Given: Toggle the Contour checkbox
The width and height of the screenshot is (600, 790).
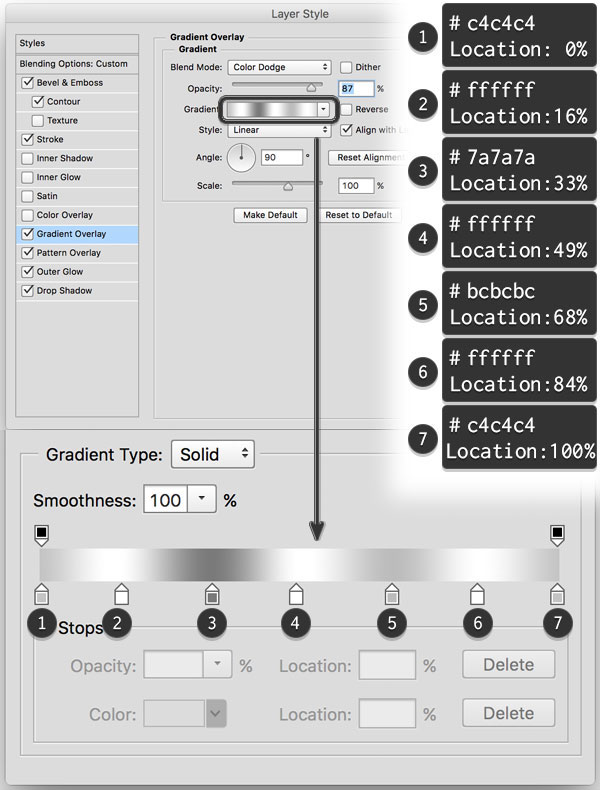Looking at the screenshot, I should point(38,101).
